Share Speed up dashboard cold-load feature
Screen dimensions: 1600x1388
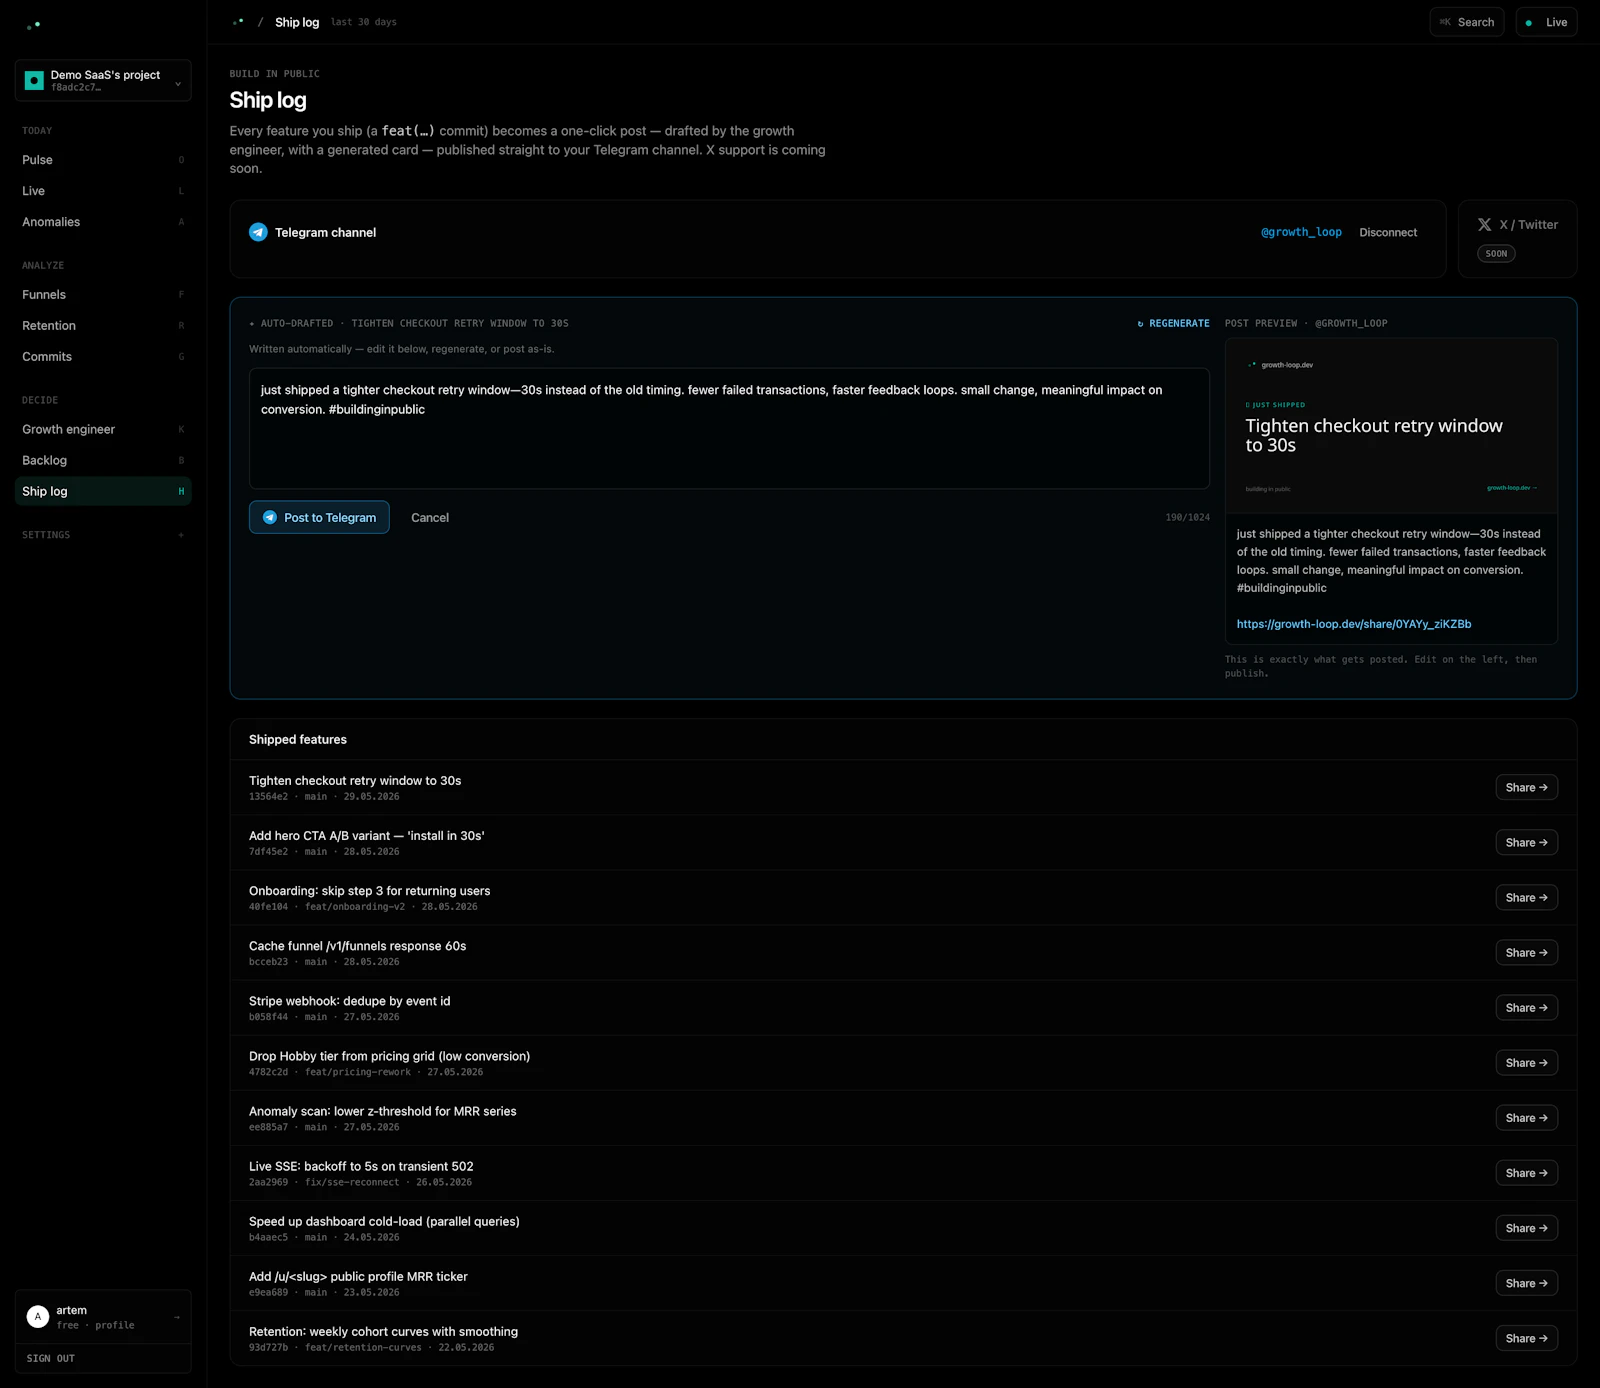[1526, 1228]
